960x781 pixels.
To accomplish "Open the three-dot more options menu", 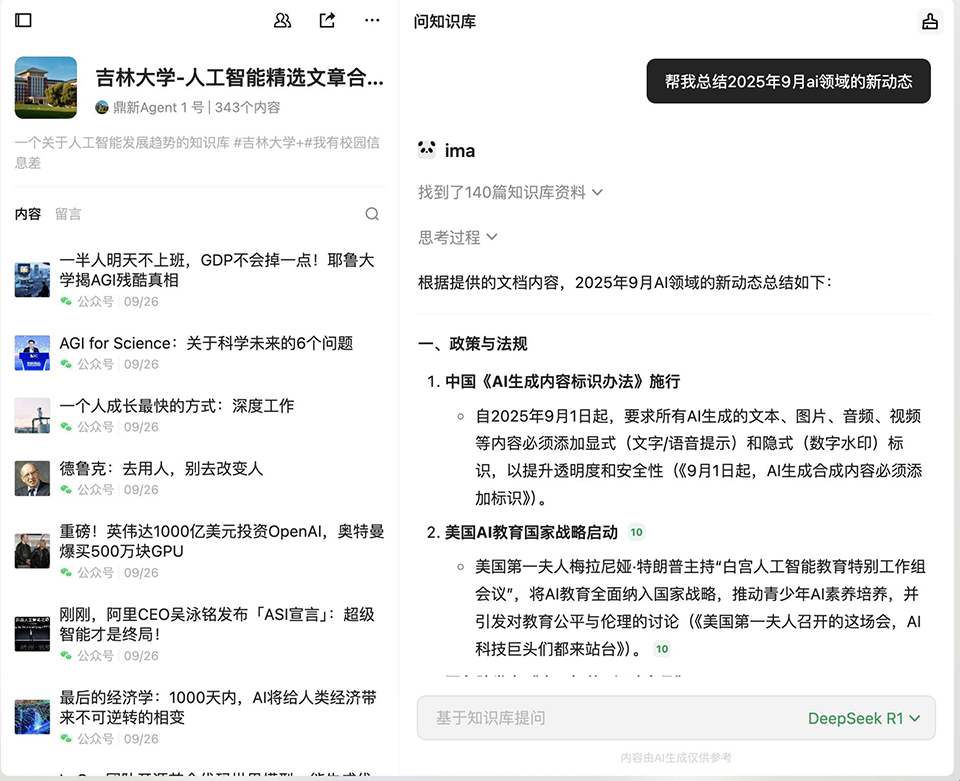I will pos(372,20).
